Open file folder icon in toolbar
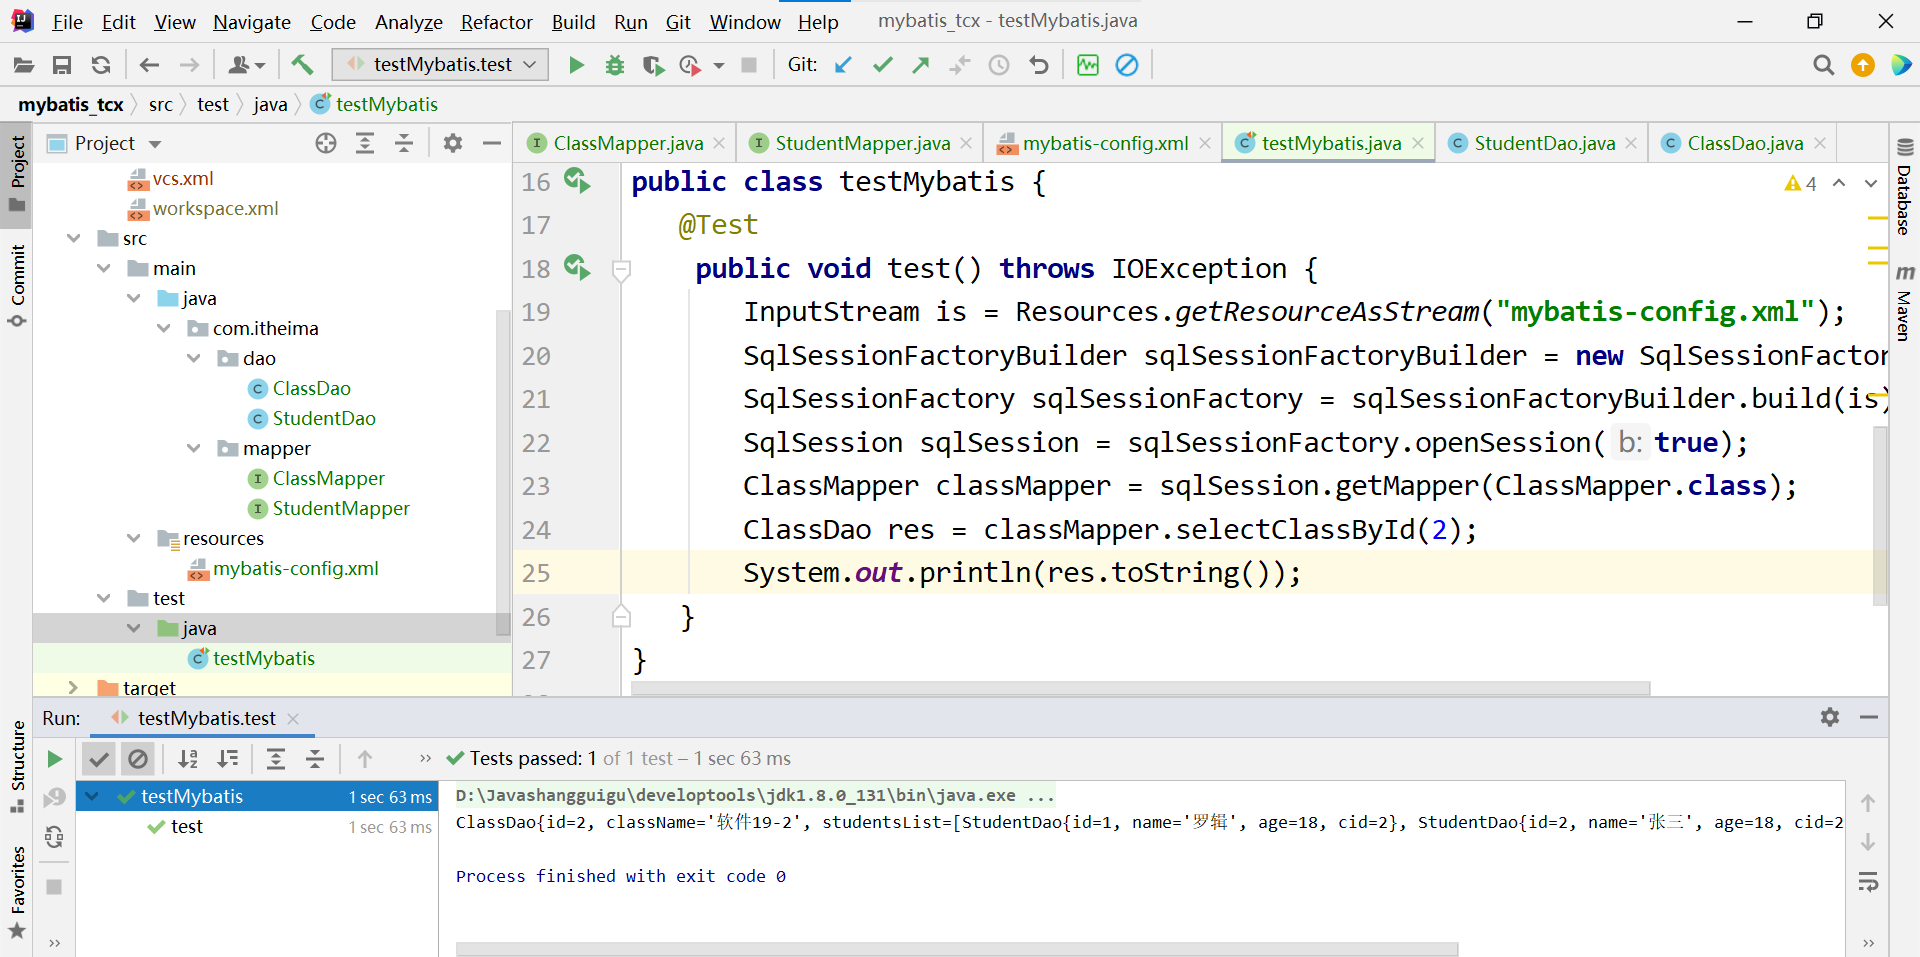The width and height of the screenshot is (1920, 957). 24,65
